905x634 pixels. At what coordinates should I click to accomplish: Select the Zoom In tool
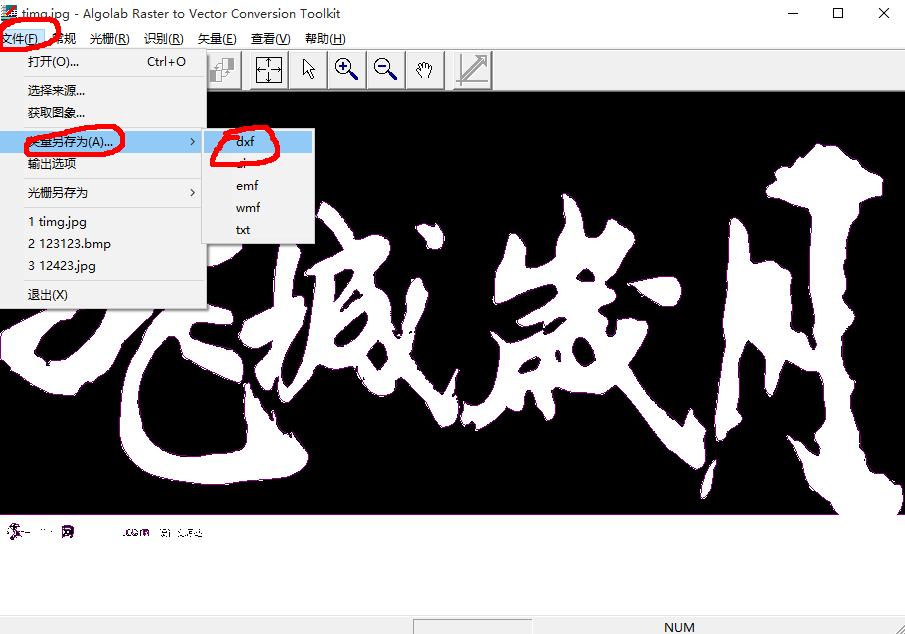tap(346, 69)
